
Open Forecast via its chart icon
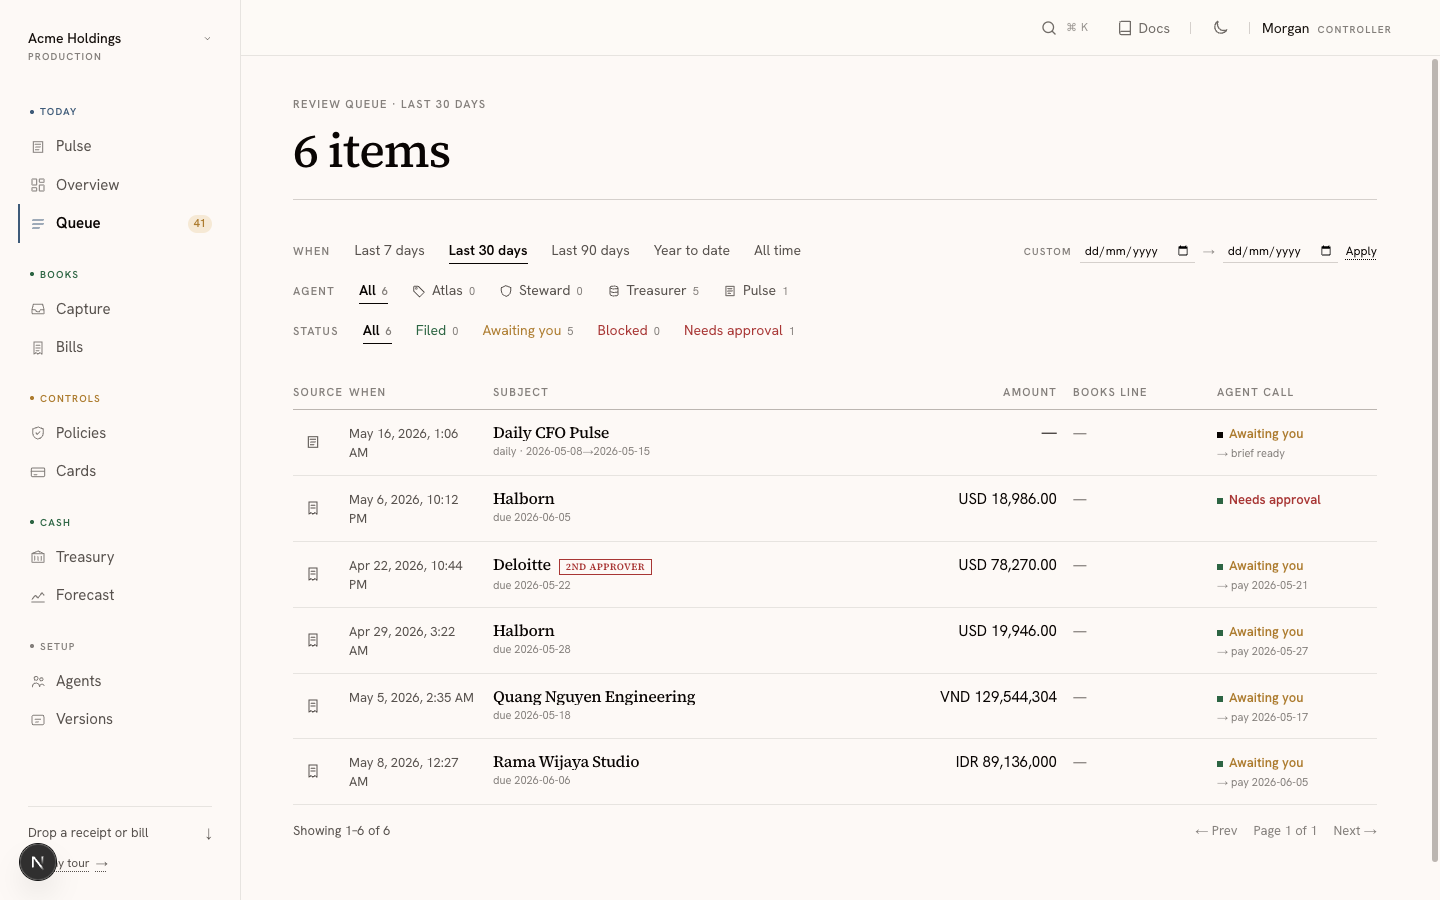pos(38,596)
